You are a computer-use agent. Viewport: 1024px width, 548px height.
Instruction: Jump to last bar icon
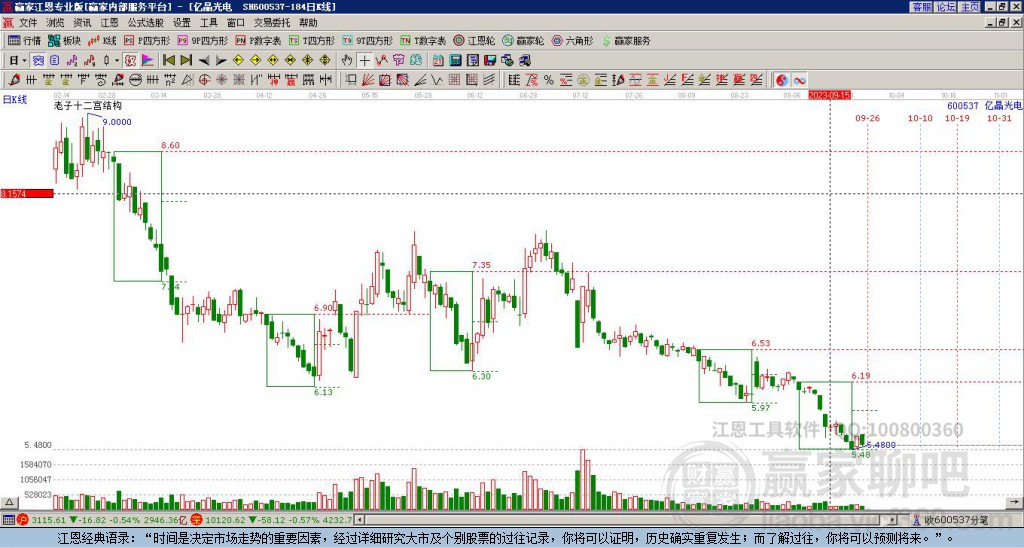pyautogui.click(x=186, y=61)
